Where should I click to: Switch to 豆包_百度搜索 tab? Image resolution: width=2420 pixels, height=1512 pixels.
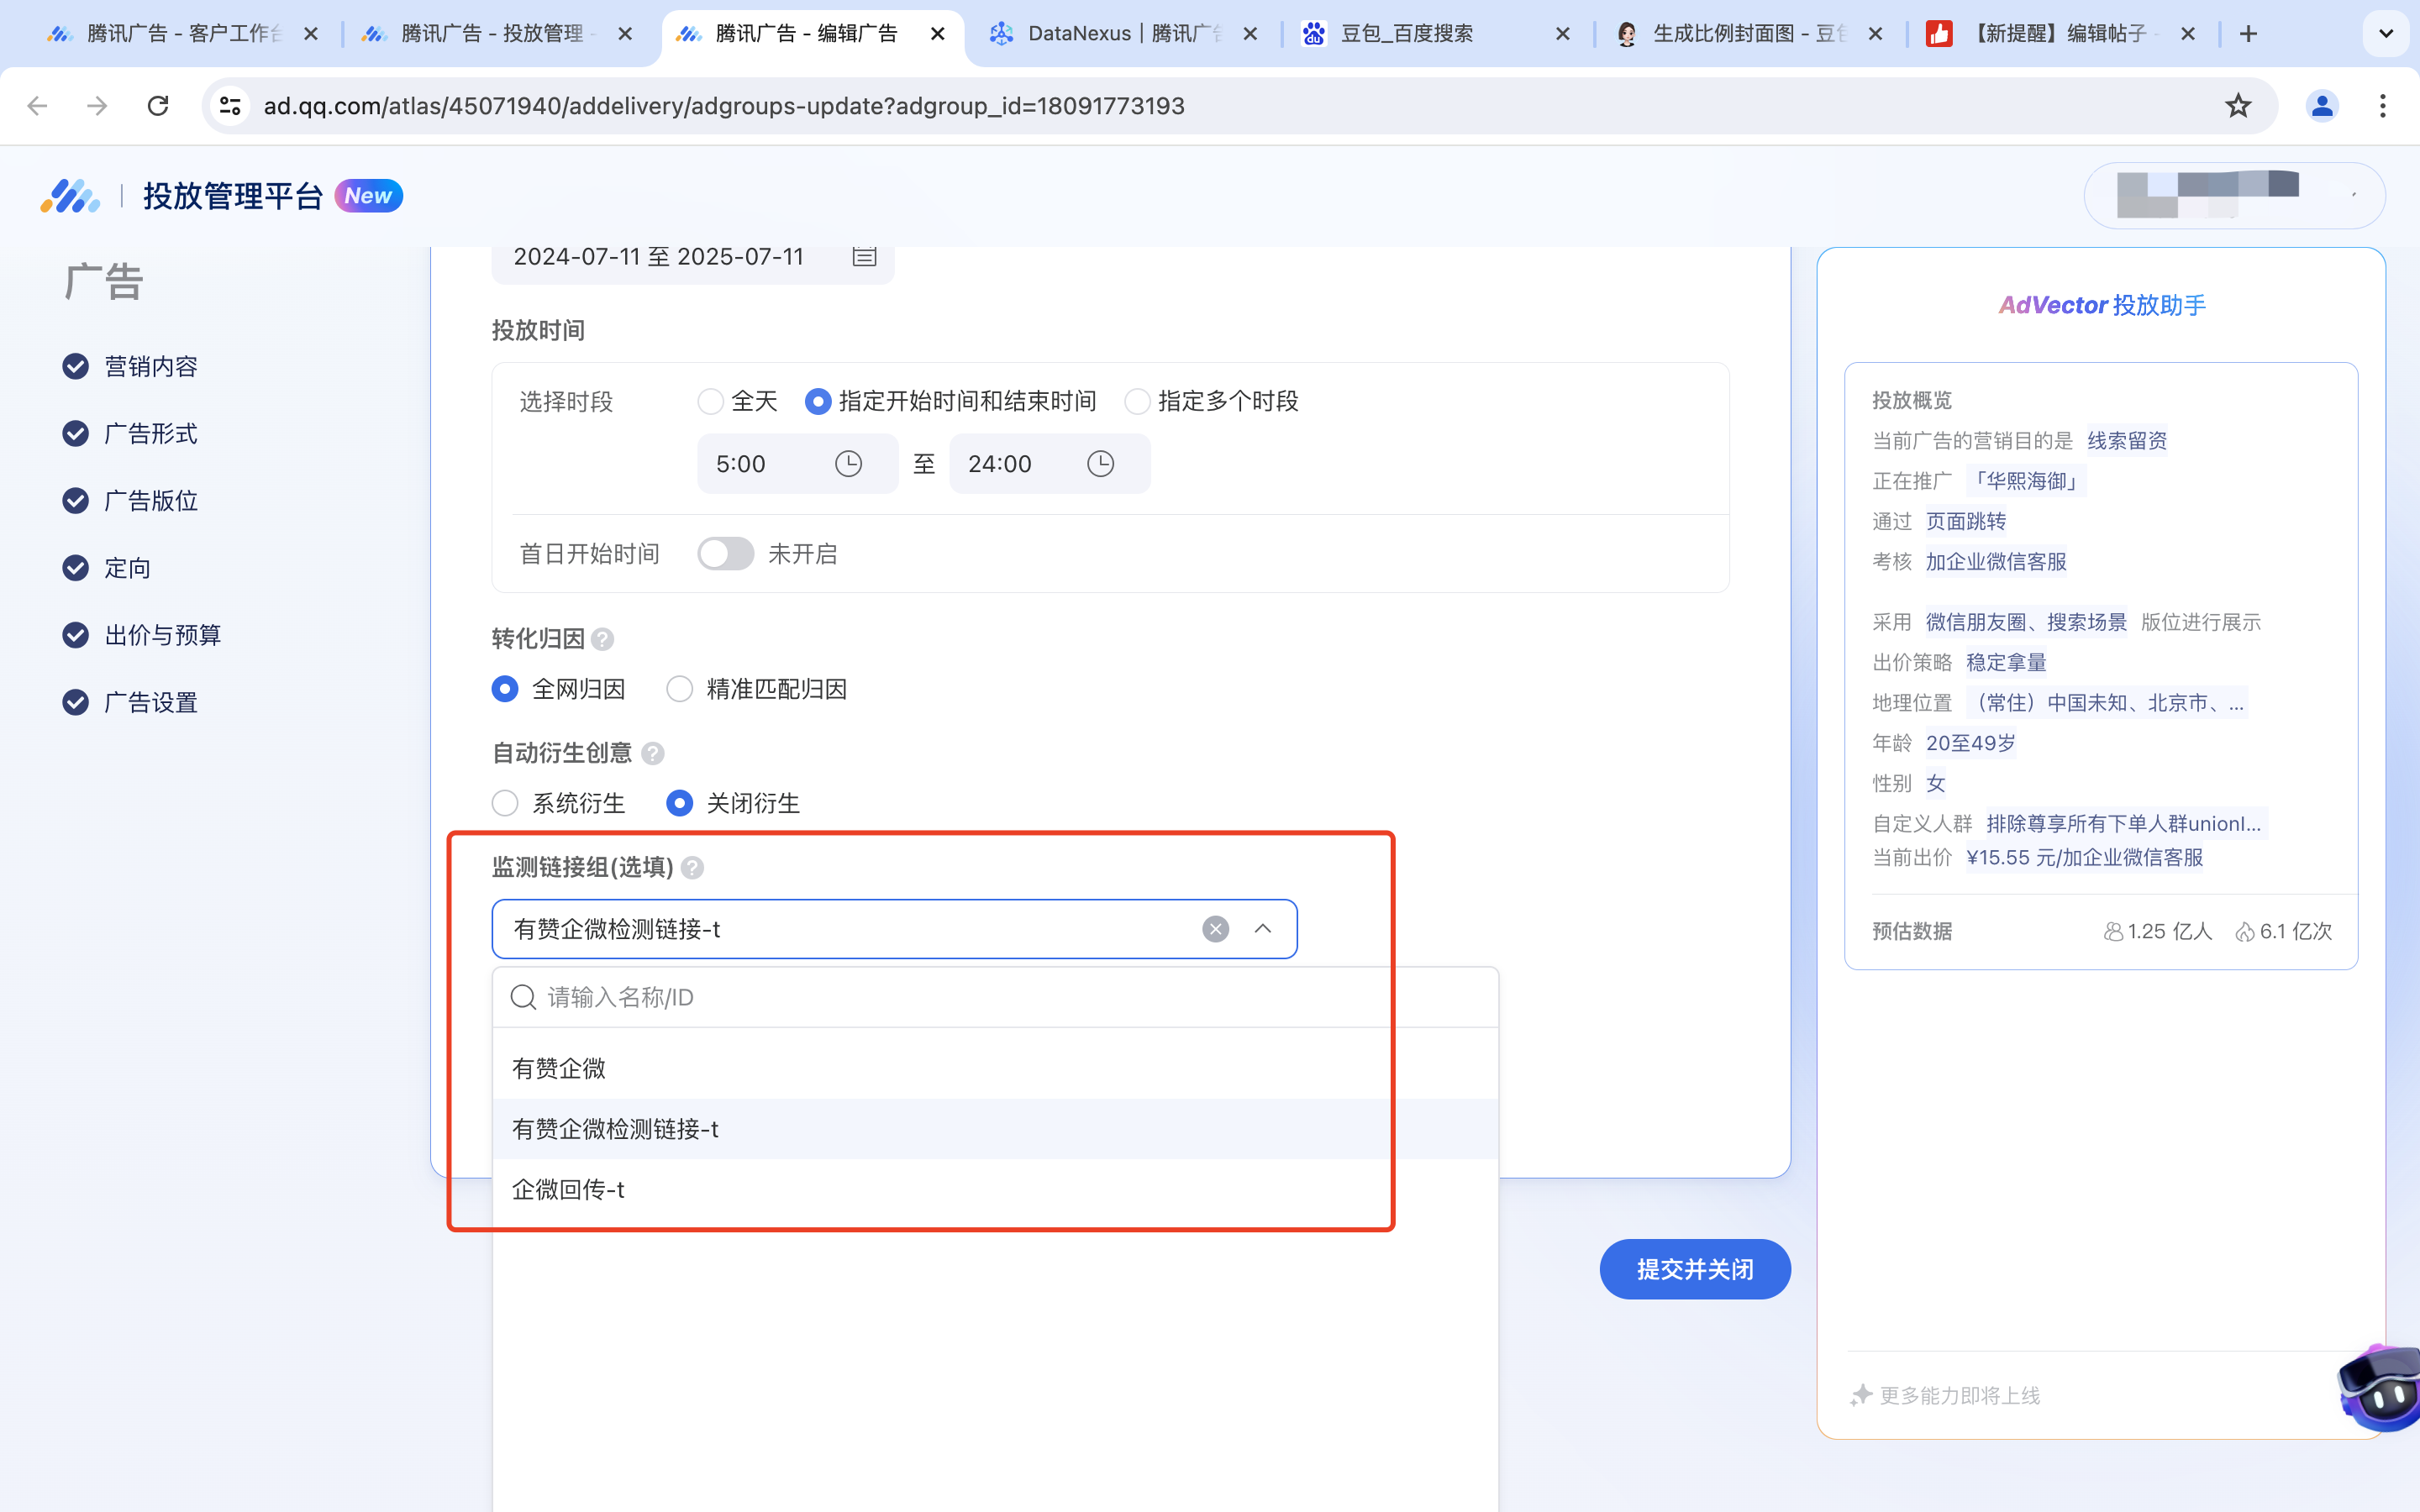[x=1437, y=34]
